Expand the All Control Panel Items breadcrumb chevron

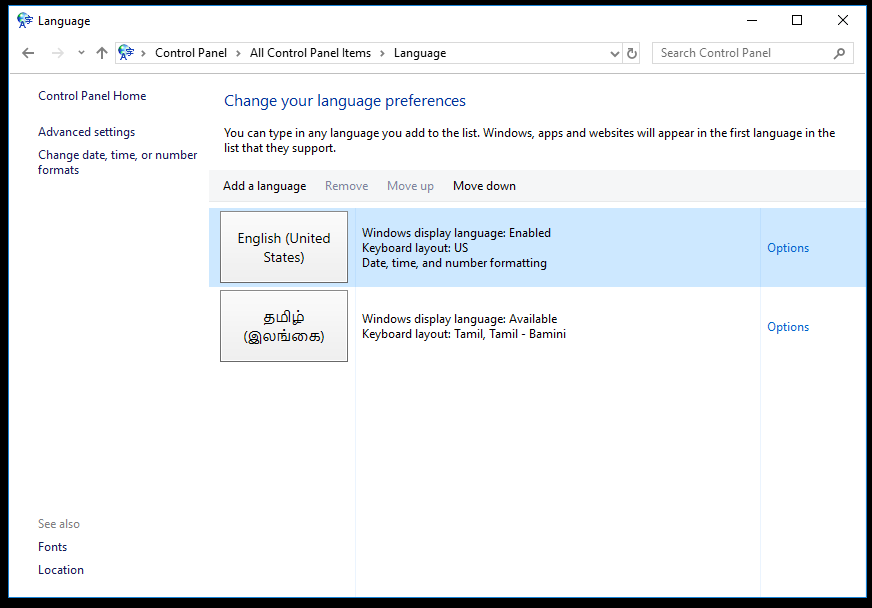tap(384, 52)
